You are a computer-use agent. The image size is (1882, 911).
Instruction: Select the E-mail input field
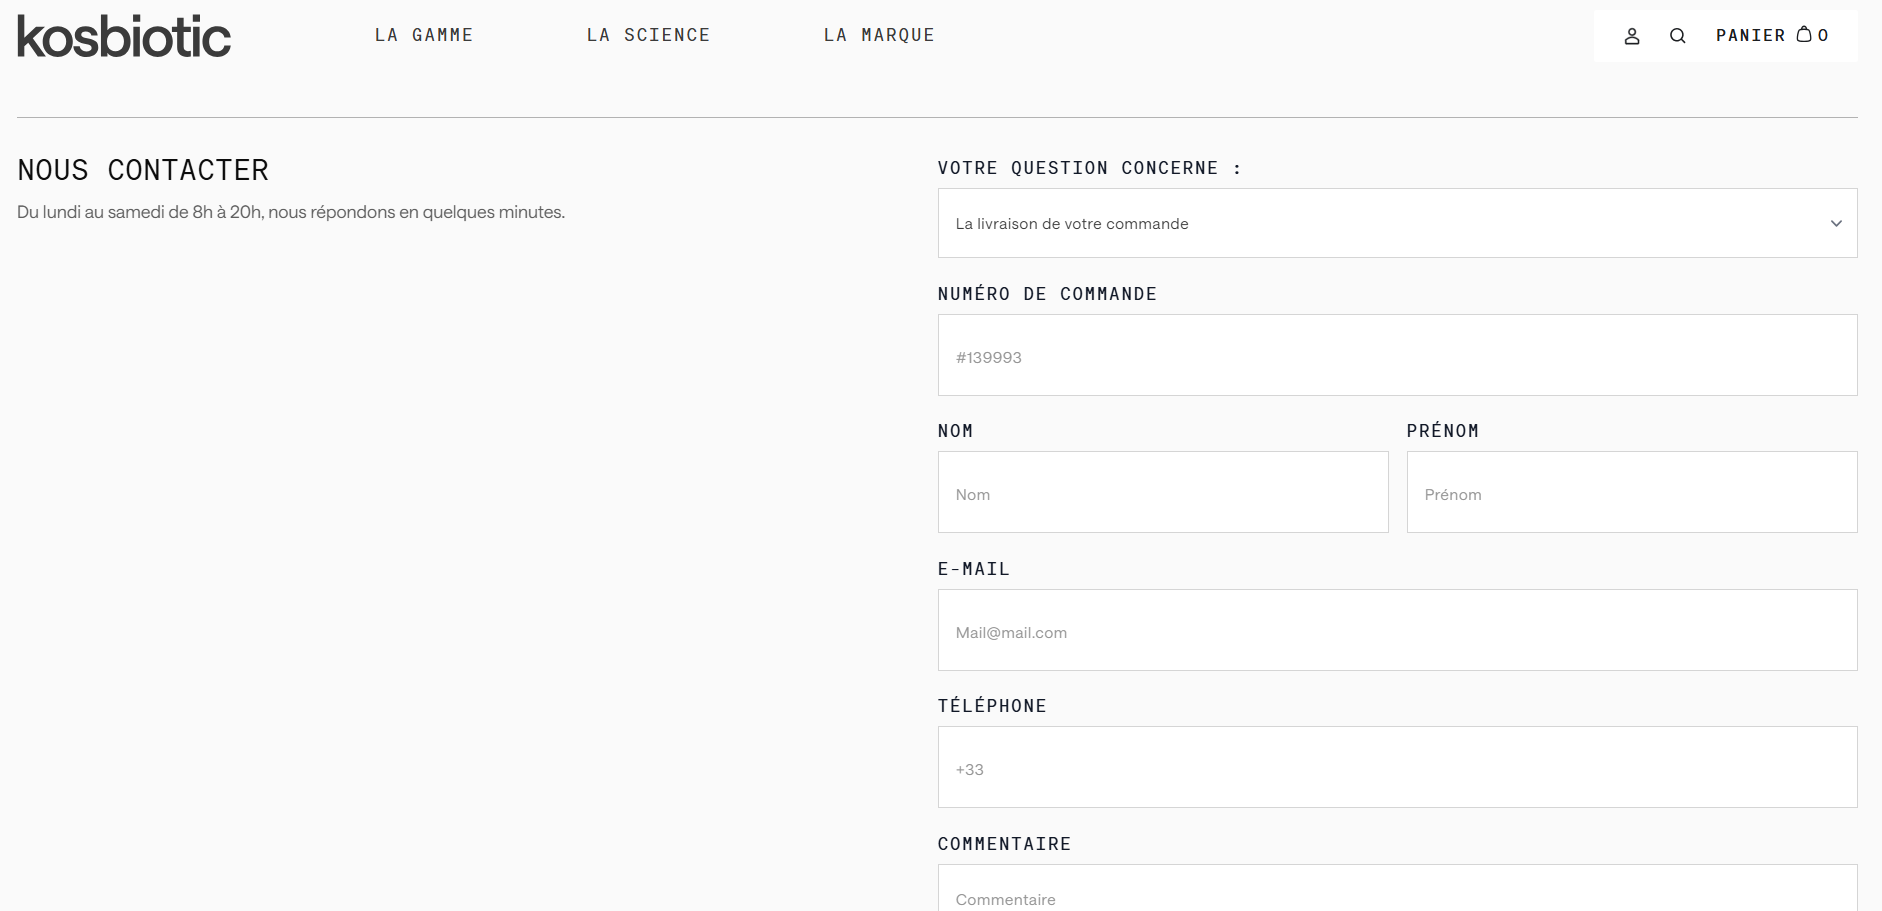tap(1396, 631)
